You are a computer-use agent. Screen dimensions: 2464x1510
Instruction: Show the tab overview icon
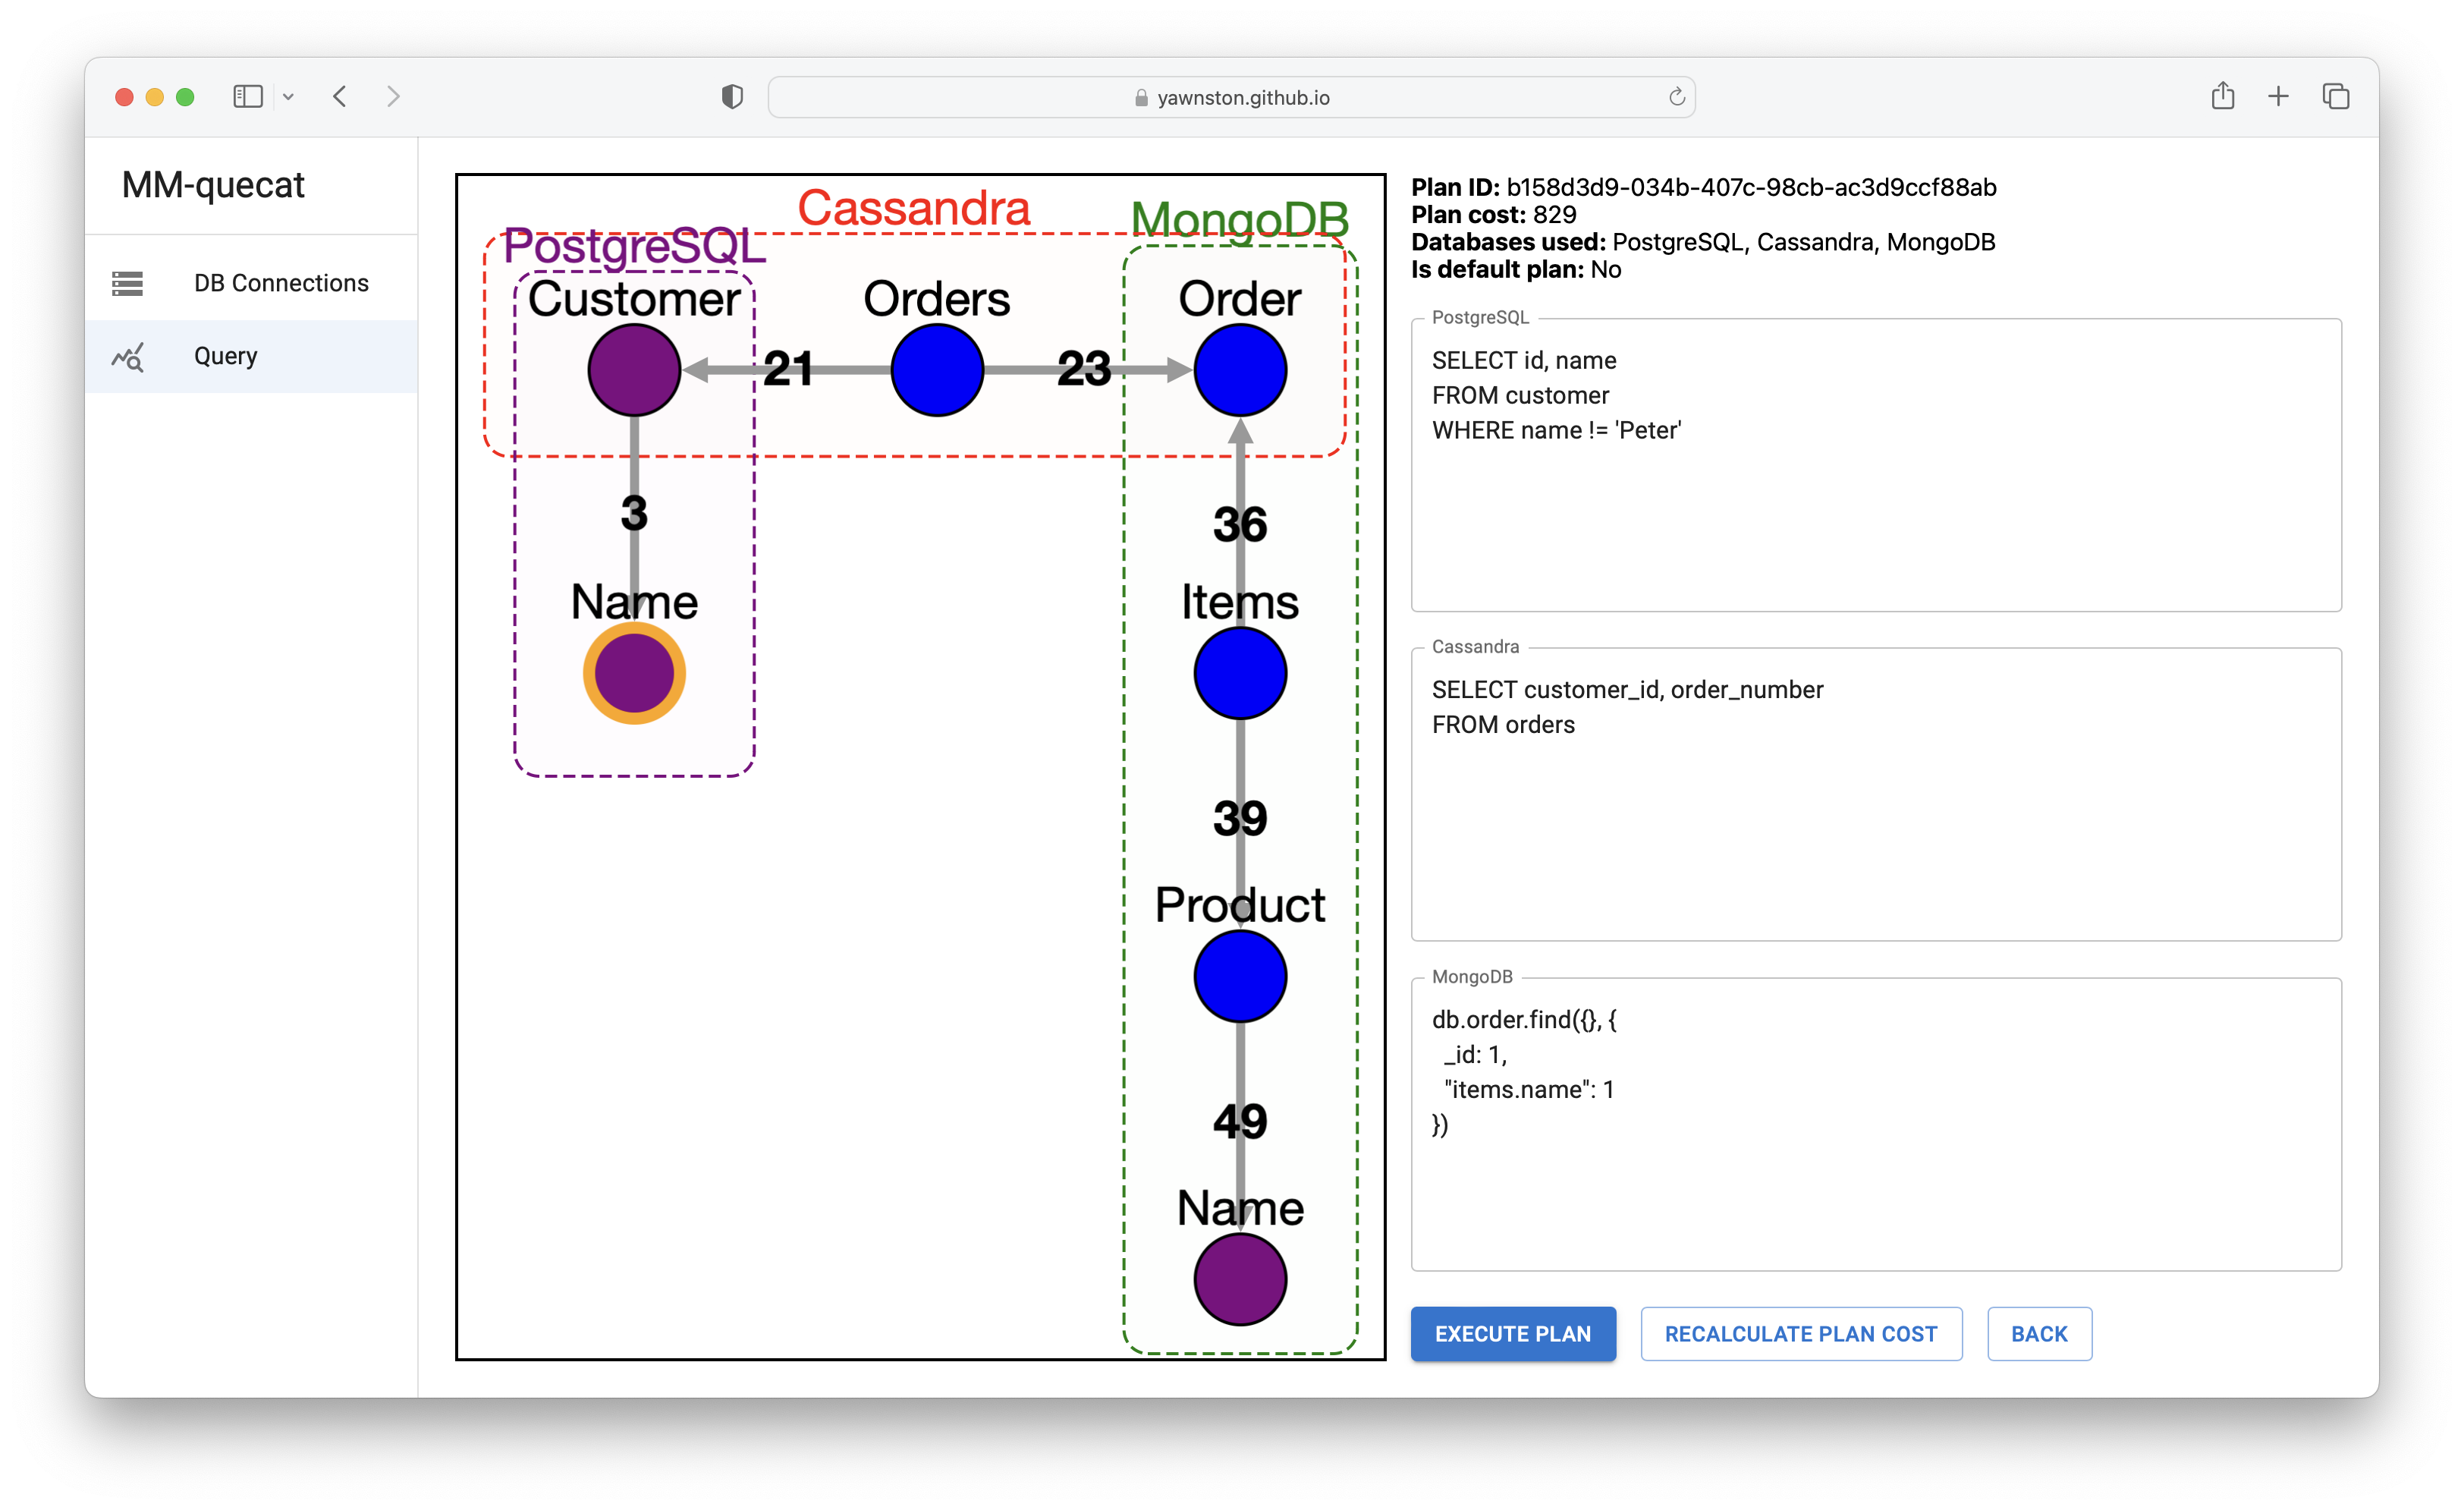[x=2335, y=97]
